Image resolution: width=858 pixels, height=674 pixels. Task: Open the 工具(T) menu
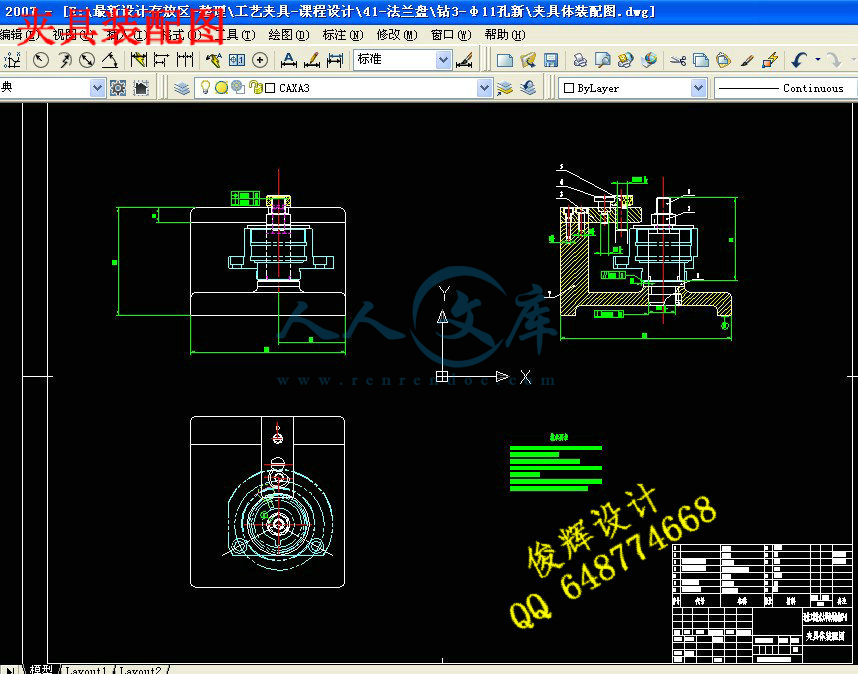point(235,35)
